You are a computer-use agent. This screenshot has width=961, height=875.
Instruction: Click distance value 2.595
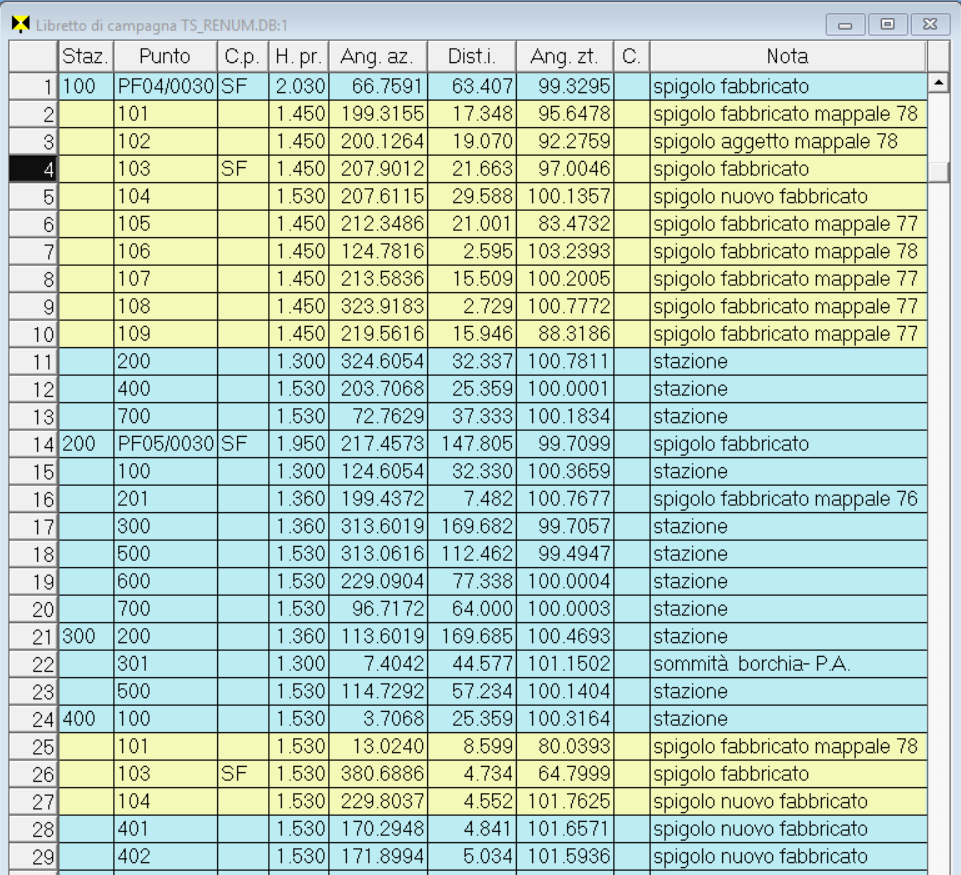click(x=472, y=251)
